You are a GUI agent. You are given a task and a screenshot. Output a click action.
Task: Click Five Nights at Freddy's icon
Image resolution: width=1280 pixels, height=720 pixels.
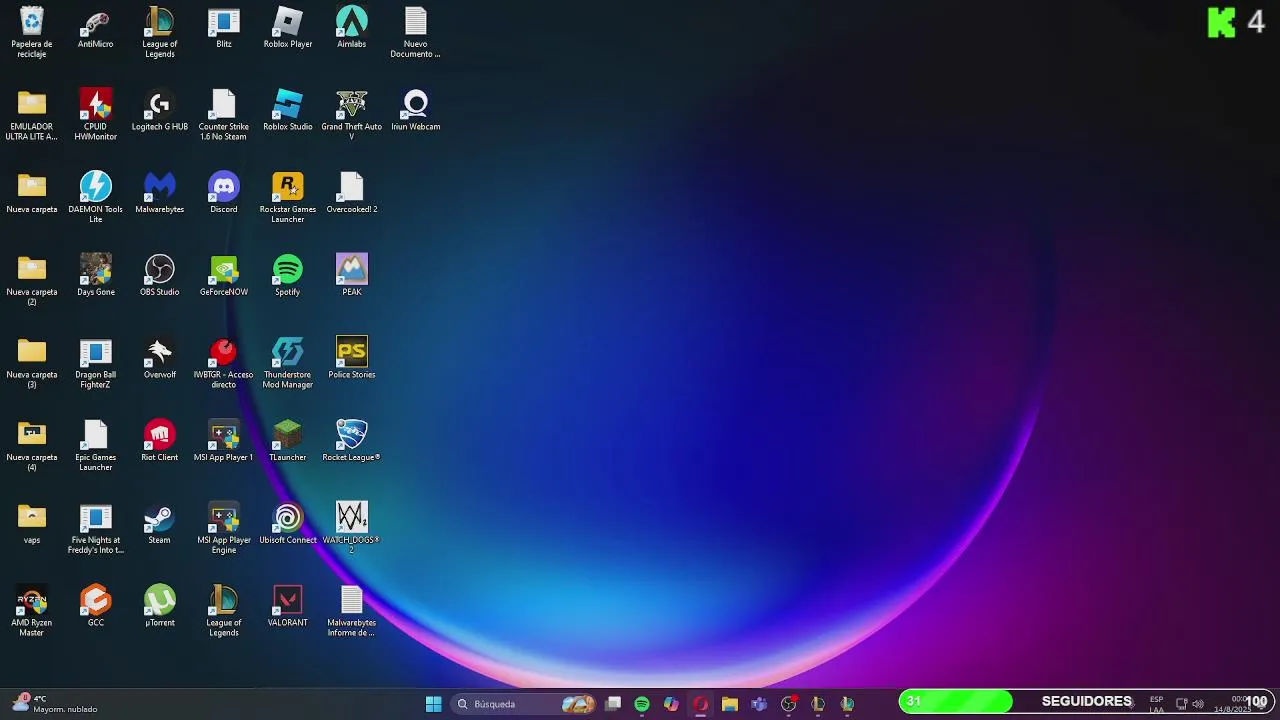[96, 528]
